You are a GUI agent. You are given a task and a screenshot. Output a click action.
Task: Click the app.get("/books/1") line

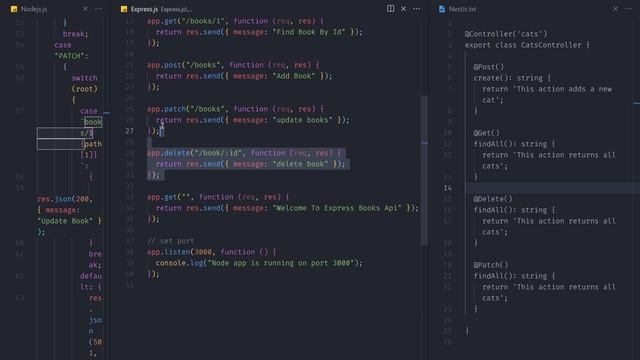236,21
